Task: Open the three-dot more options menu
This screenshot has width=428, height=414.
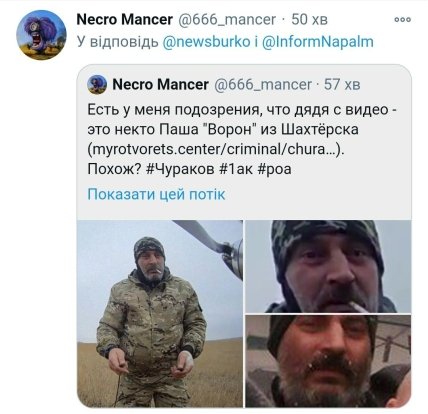Action: click(x=402, y=19)
